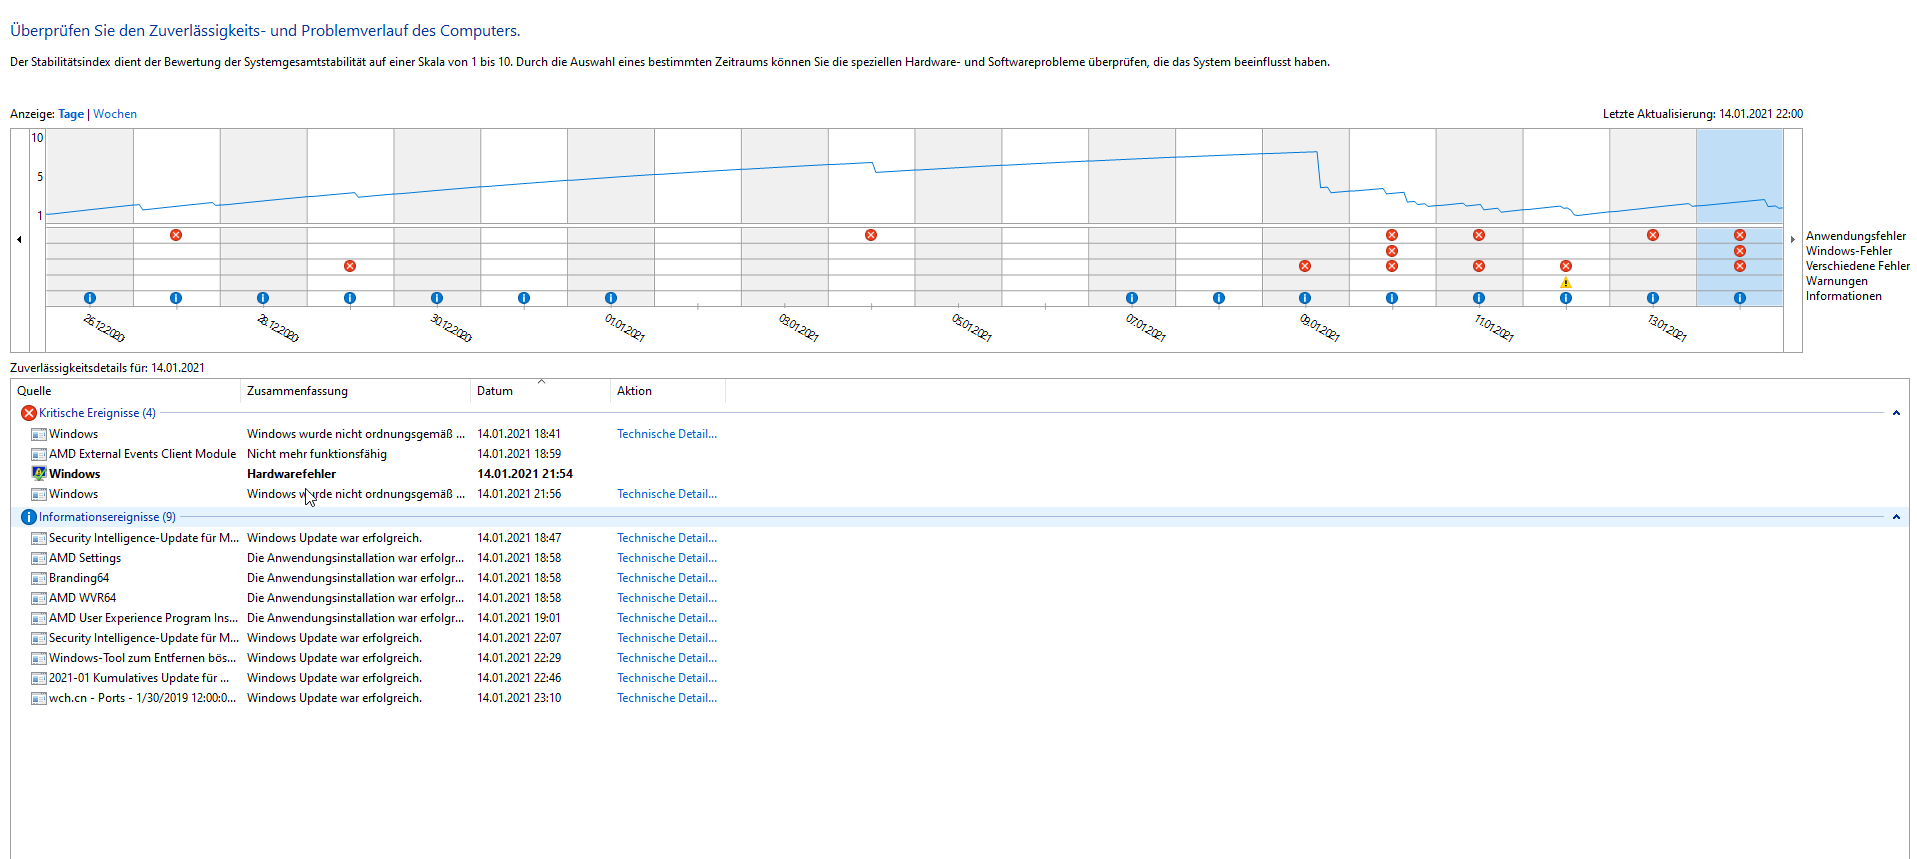Open Technische Details for wch.cn Ports row
Image resolution: width=1917 pixels, height=859 pixels.
click(667, 698)
